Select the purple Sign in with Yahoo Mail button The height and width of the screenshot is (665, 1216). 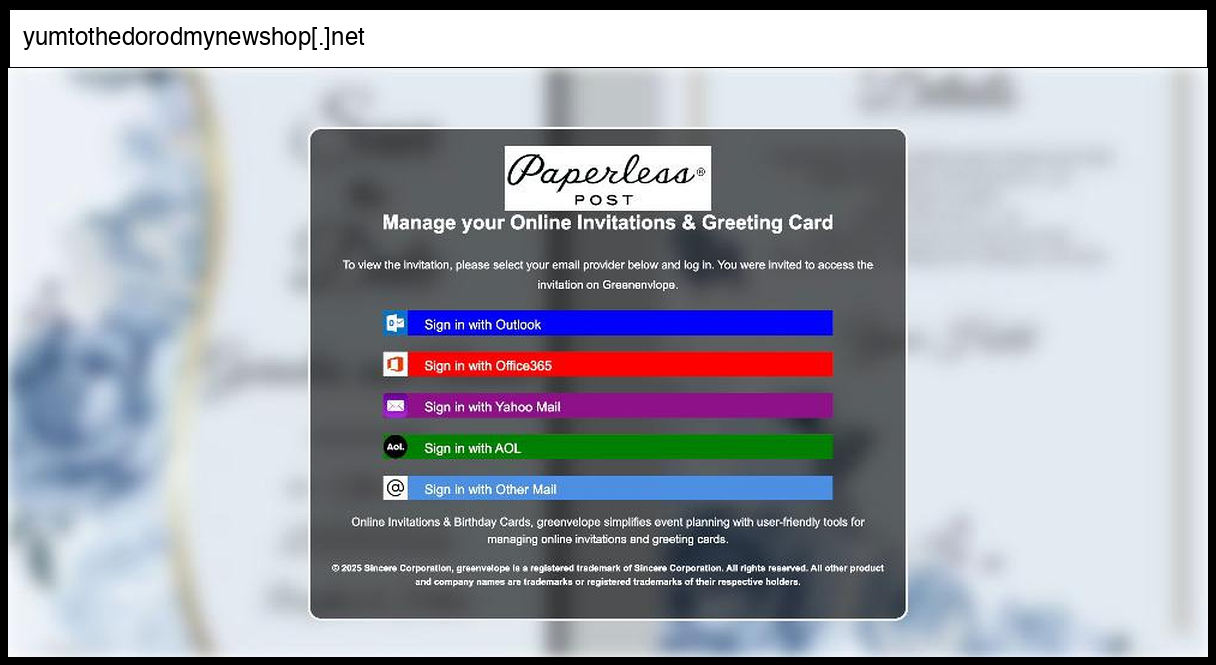coord(620,406)
